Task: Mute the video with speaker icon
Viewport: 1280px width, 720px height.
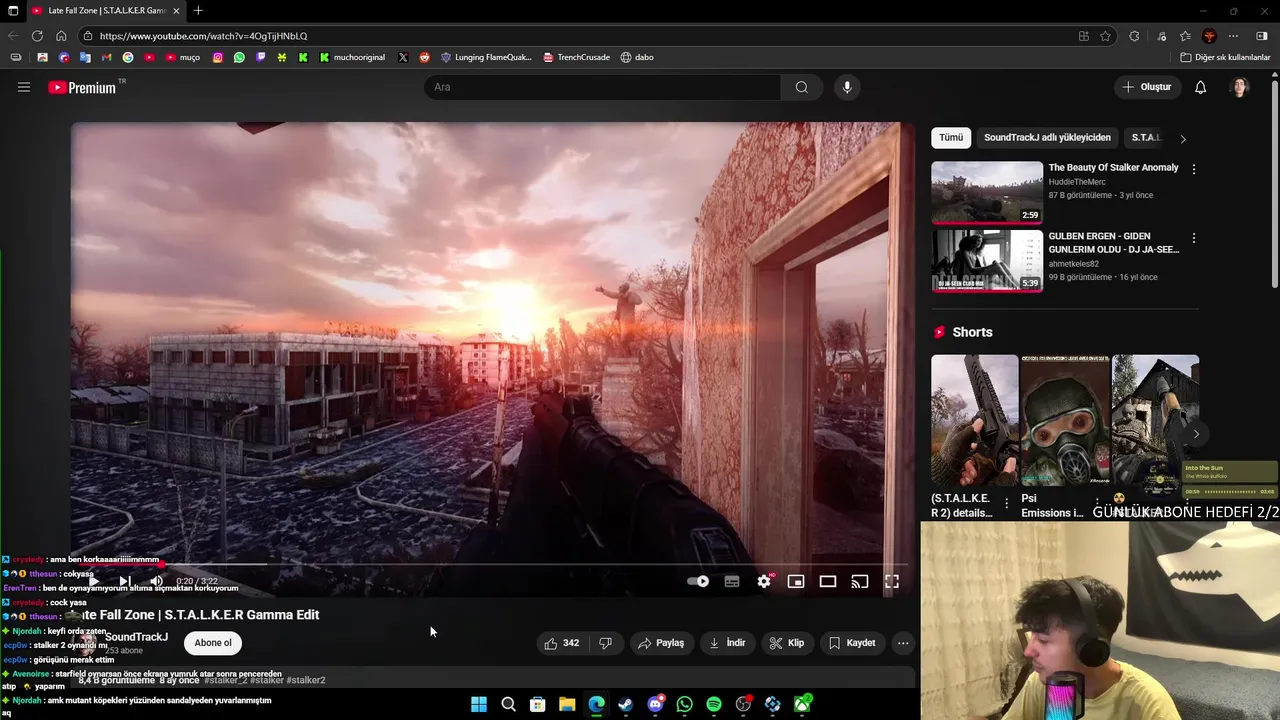Action: [156, 581]
